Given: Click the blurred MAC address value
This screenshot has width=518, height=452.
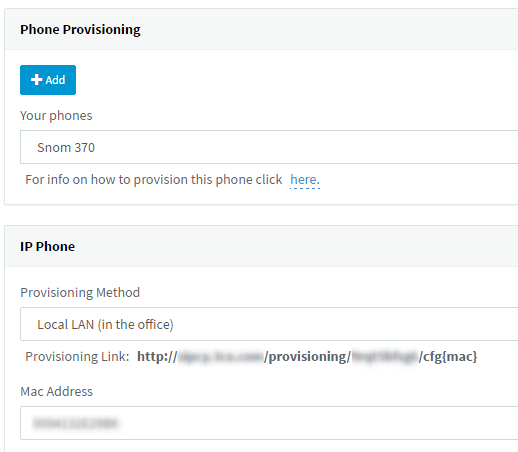Looking at the screenshot, I should coord(75,423).
